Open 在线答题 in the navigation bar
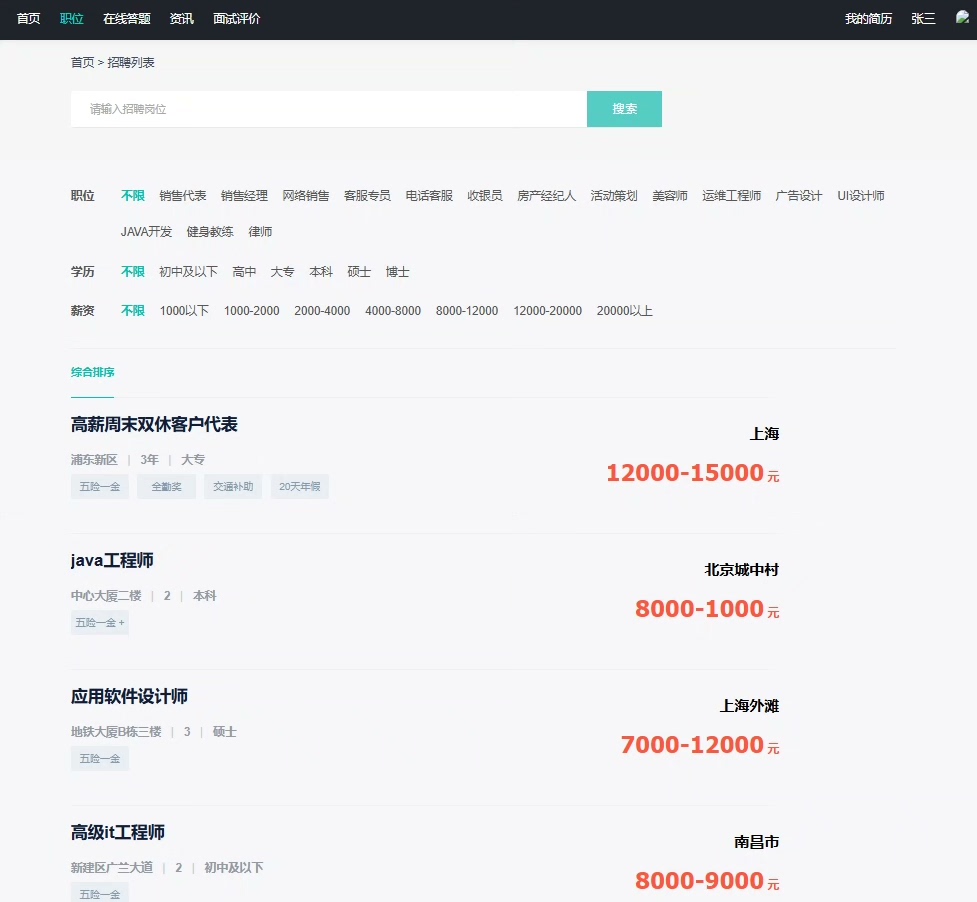Image resolution: width=977 pixels, height=902 pixels. point(126,19)
